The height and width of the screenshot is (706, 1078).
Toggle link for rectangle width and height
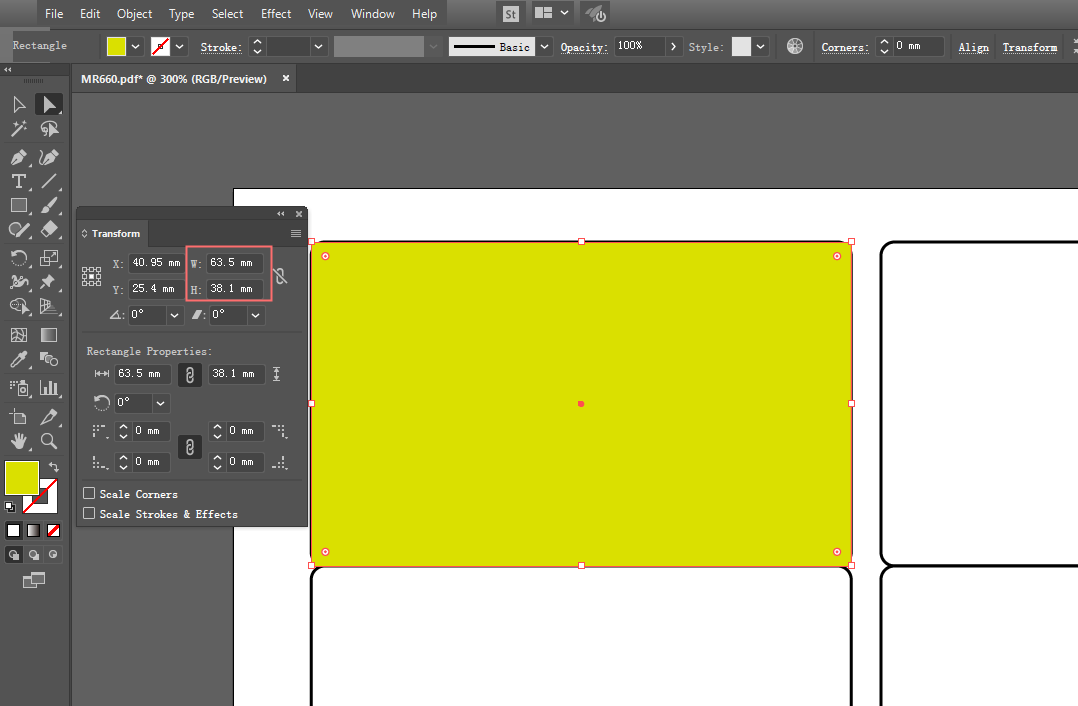point(190,375)
